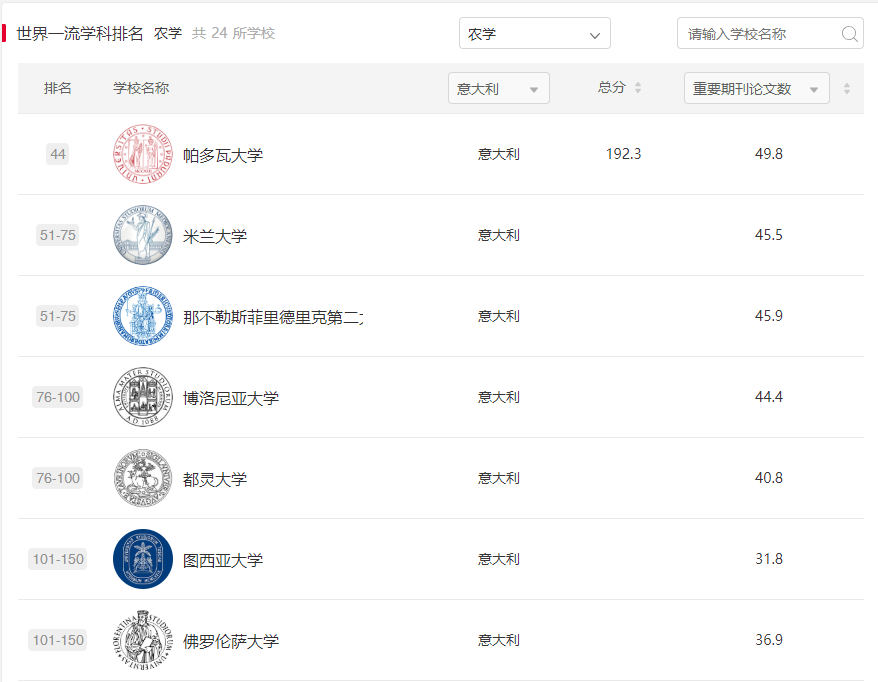This screenshot has width=878, height=682.
Task: Click the ranking banner red accent icon
Action: (8, 32)
